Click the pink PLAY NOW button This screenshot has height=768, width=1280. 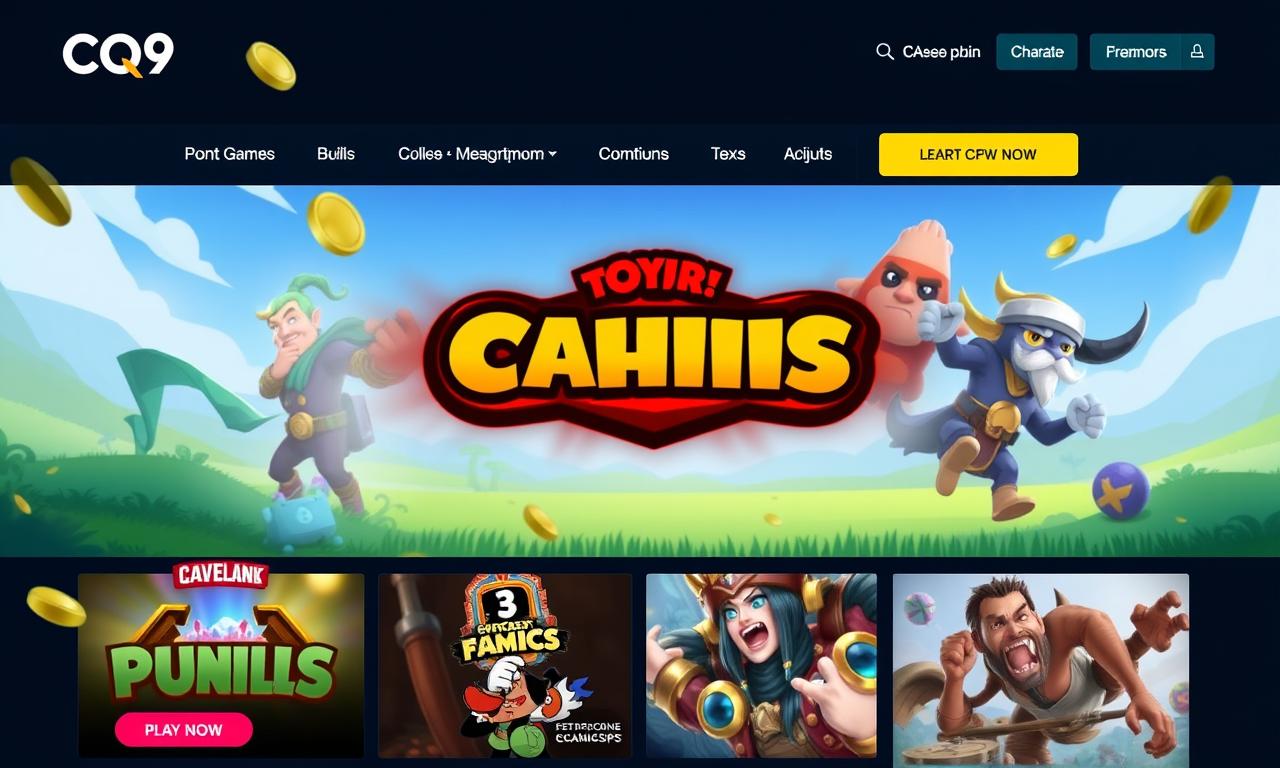184,730
